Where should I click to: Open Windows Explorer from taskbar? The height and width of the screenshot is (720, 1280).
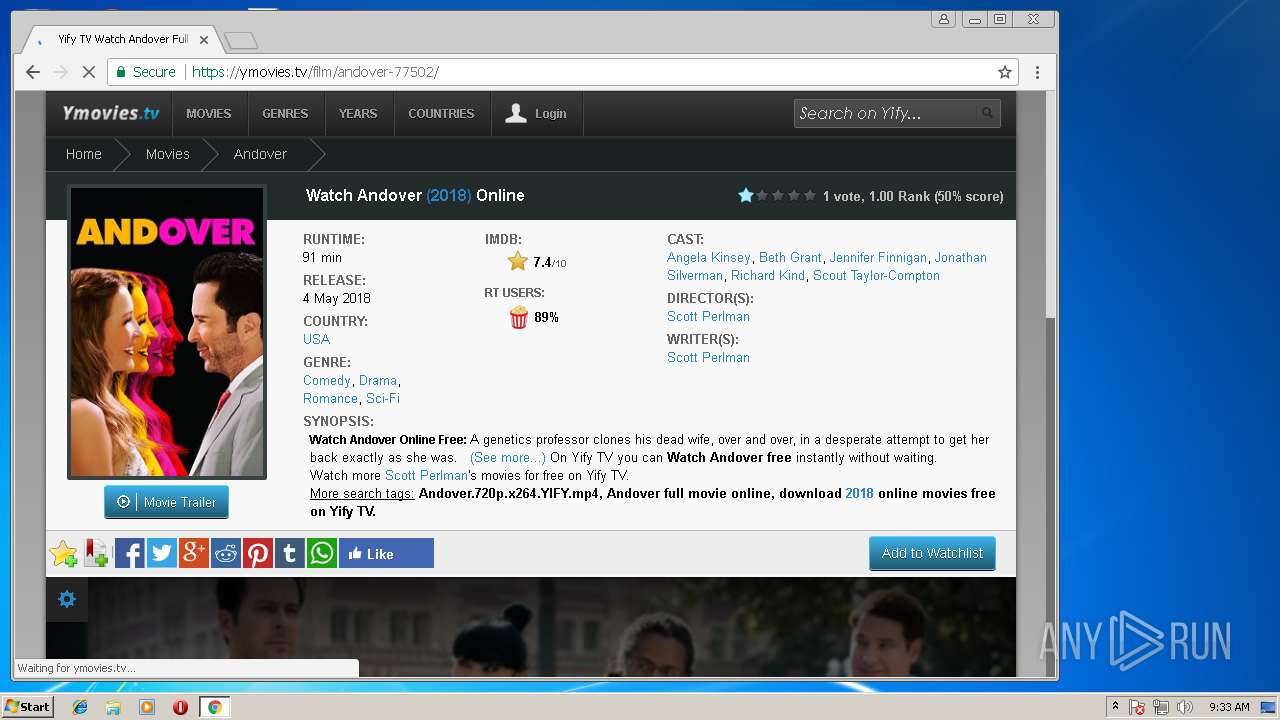coord(113,707)
